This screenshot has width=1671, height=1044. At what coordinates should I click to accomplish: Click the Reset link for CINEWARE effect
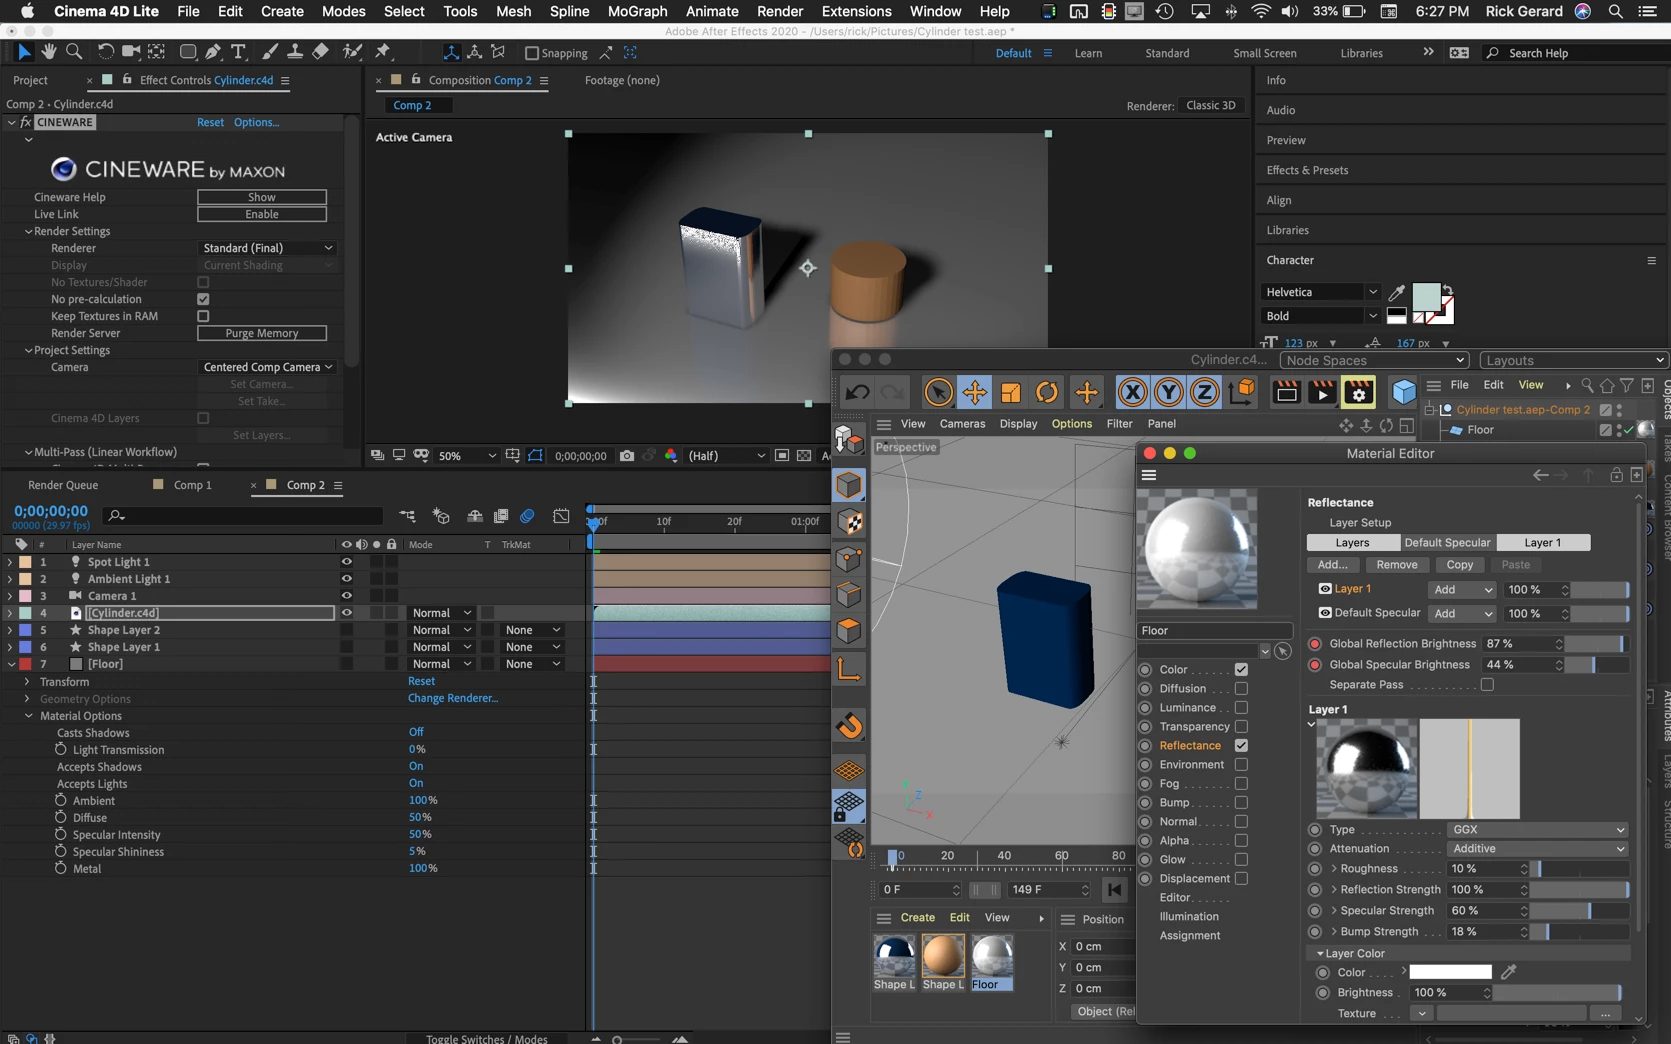[x=210, y=122]
